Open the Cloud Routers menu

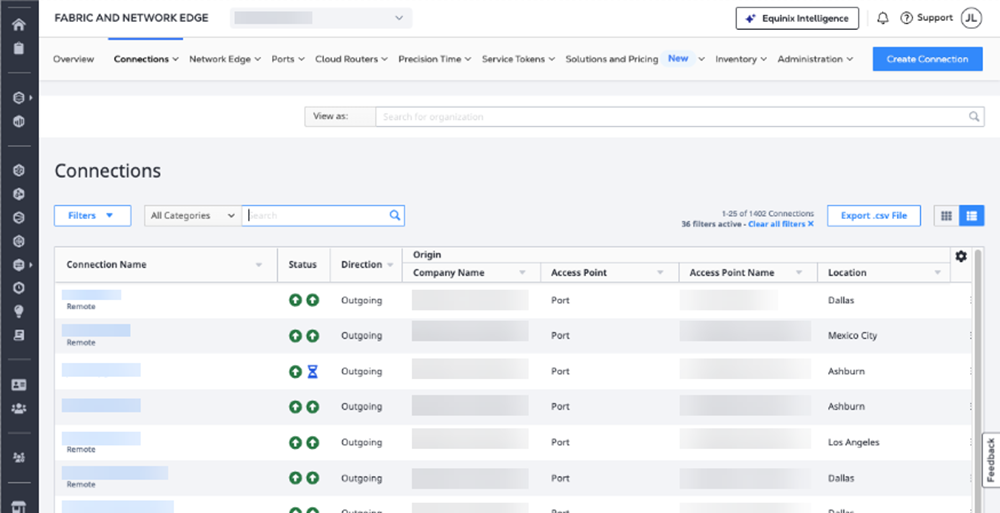(352, 59)
